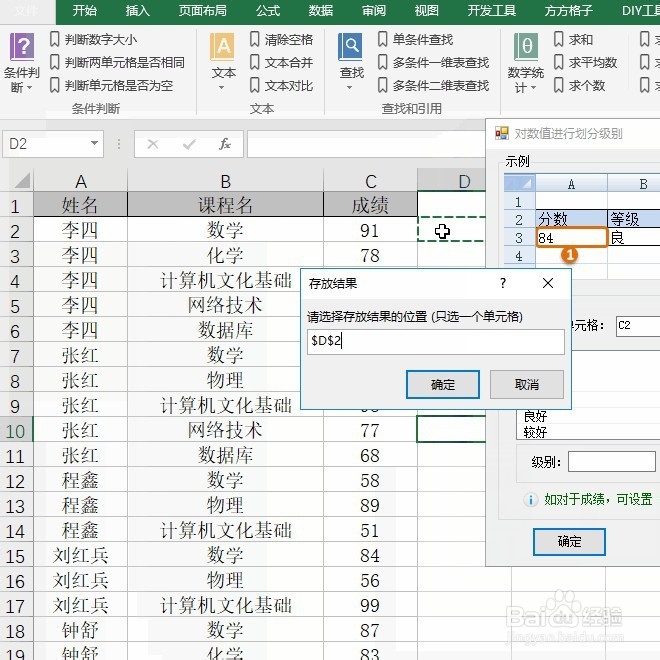Image resolution: width=660 pixels, height=660 pixels.
Task: Tick the 多条件二维表查找 checkbox
Action: [382, 85]
